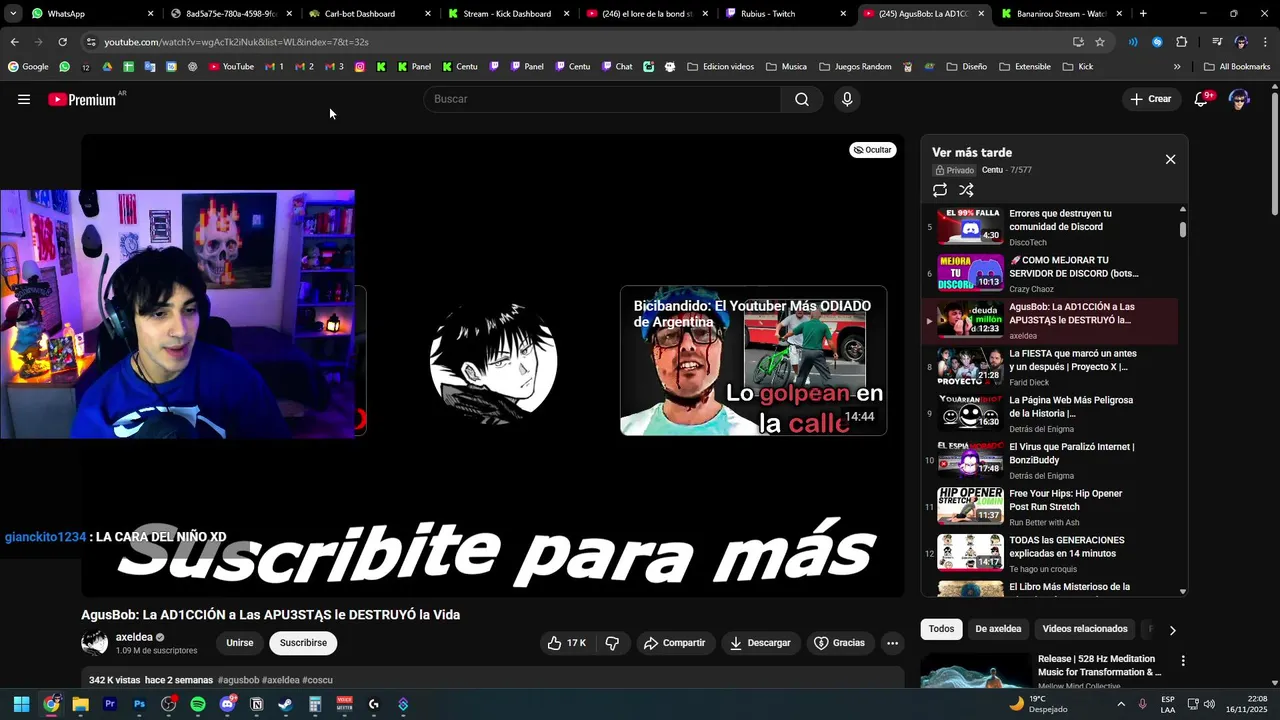Click the #agusbob hashtag

pos(238,680)
